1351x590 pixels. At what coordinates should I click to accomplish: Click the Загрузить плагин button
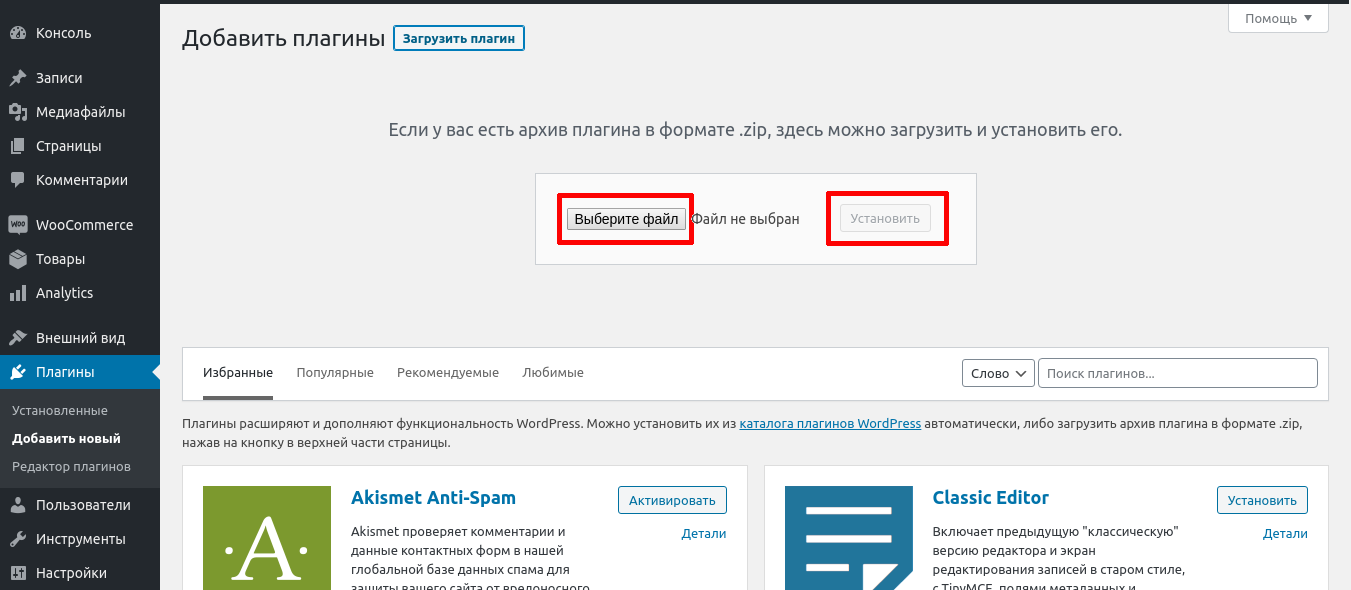pos(459,39)
